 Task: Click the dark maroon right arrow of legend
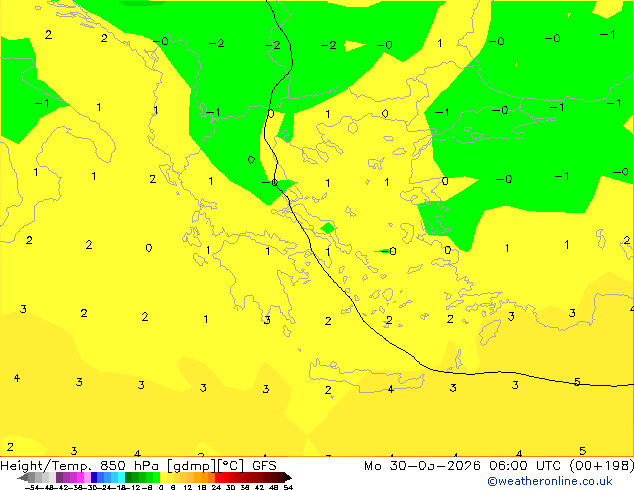[288, 477]
